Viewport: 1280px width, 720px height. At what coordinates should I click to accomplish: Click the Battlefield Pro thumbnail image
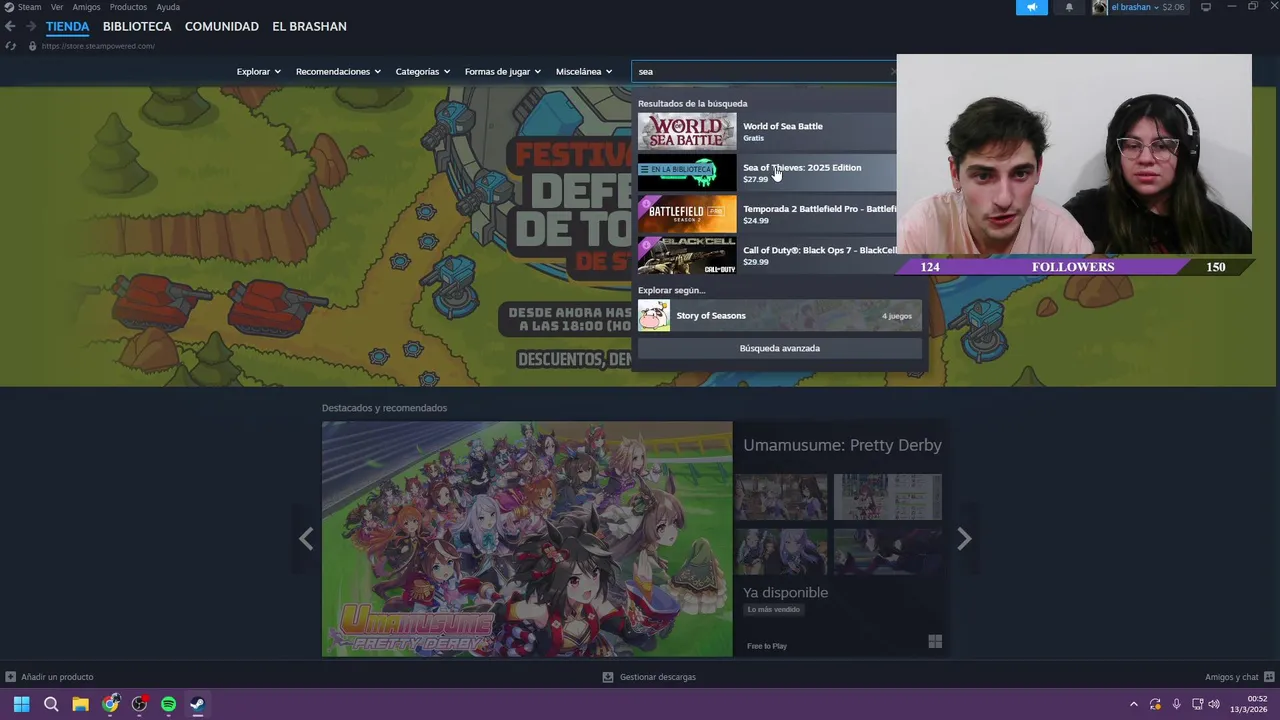[x=687, y=214]
